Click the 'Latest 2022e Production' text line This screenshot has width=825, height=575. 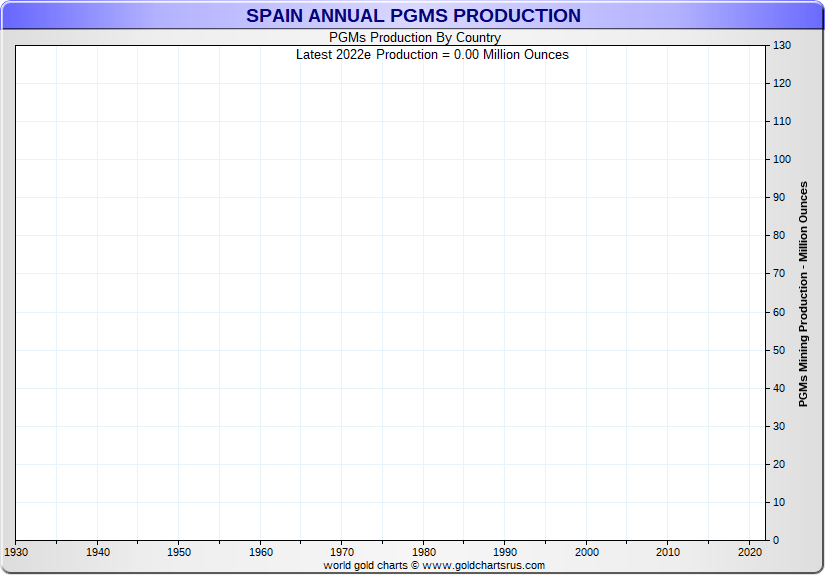432,54
